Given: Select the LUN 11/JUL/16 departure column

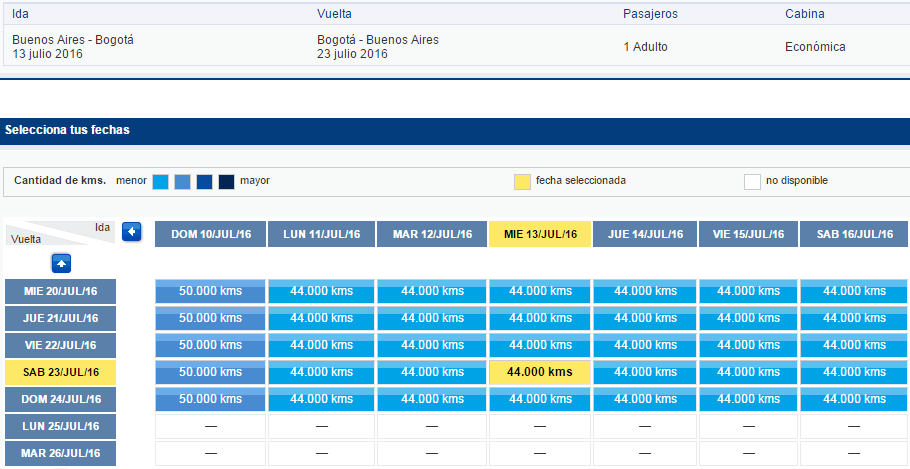Looking at the screenshot, I should 322,234.
